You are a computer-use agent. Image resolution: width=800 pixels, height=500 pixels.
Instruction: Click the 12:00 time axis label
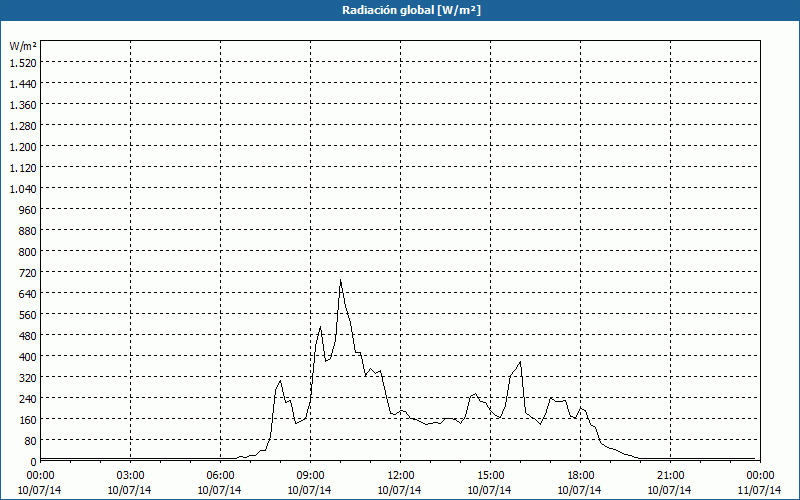pos(400,476)
